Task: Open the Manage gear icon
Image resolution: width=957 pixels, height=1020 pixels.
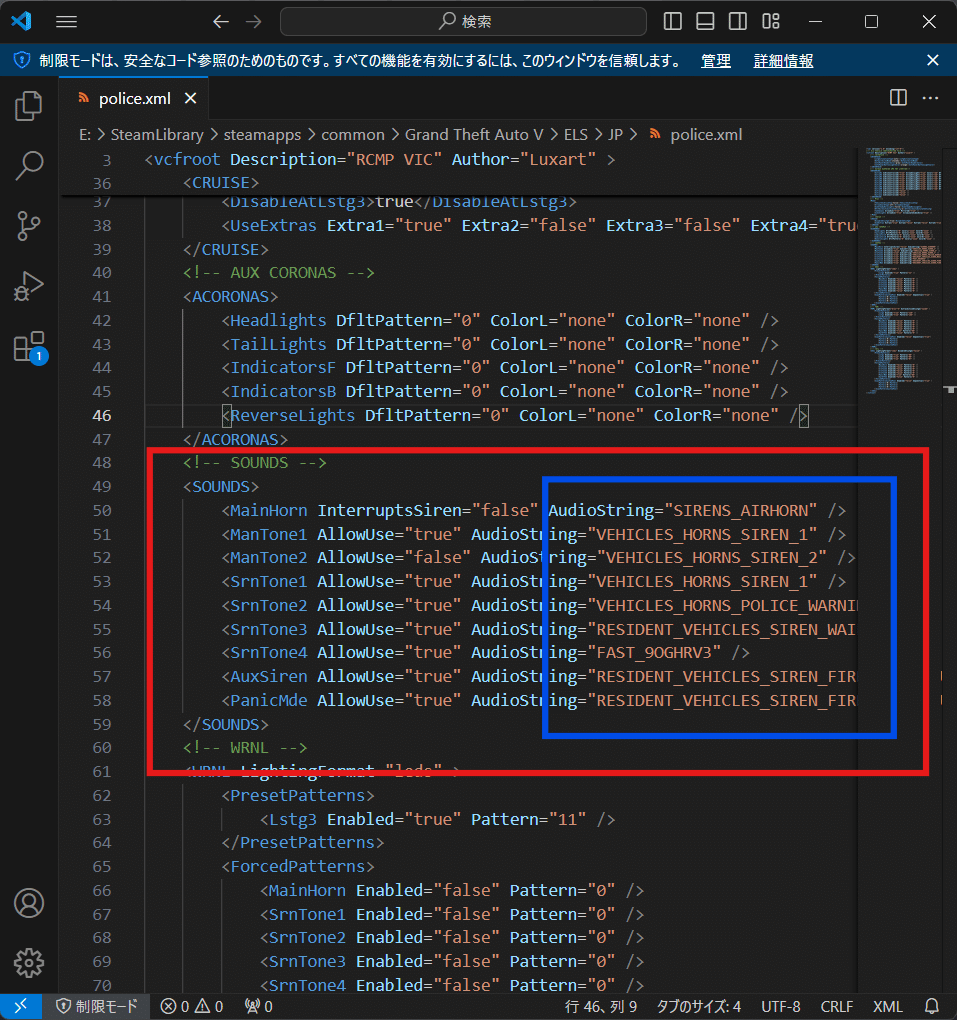Action: (29, 963)
